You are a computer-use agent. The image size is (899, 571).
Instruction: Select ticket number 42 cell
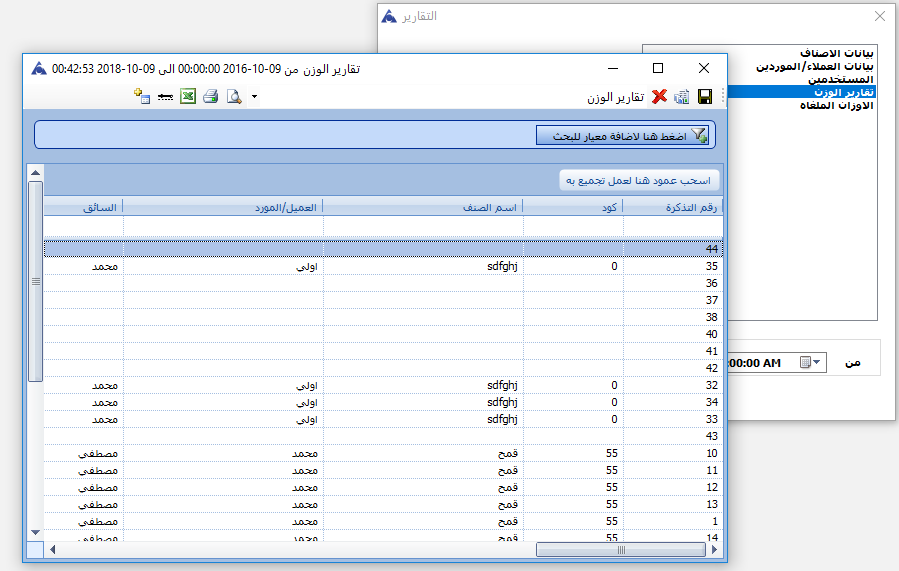point(673,368)
